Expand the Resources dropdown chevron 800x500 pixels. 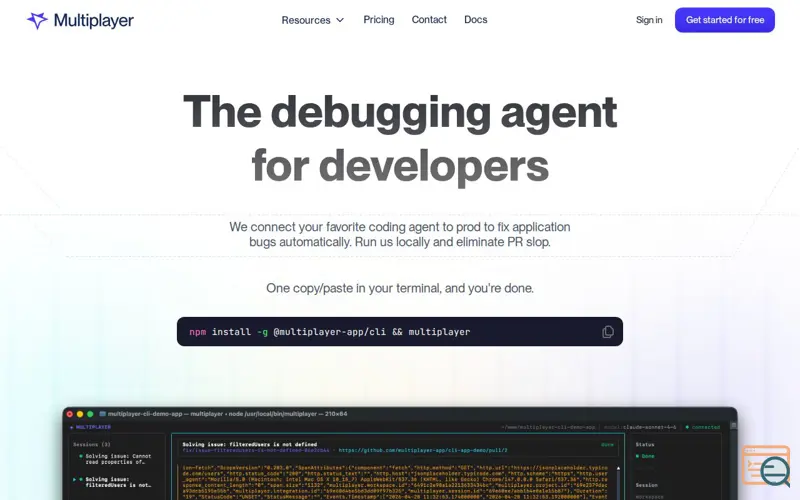point(340,20)
